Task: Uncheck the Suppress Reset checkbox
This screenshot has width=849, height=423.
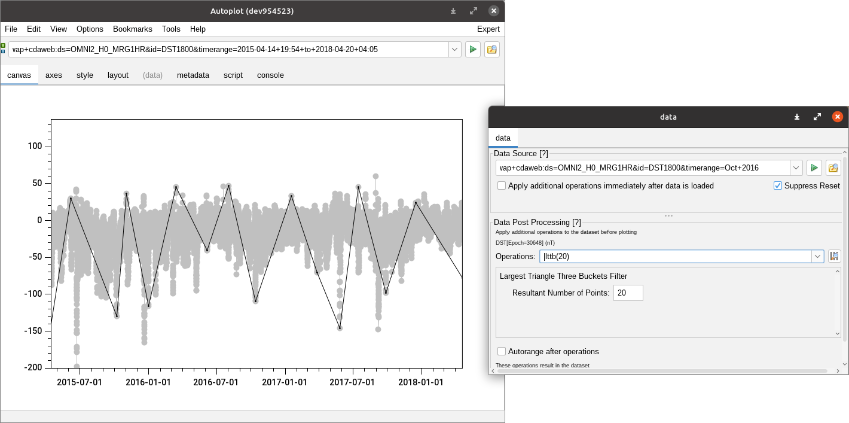Action: pos(778,186)
